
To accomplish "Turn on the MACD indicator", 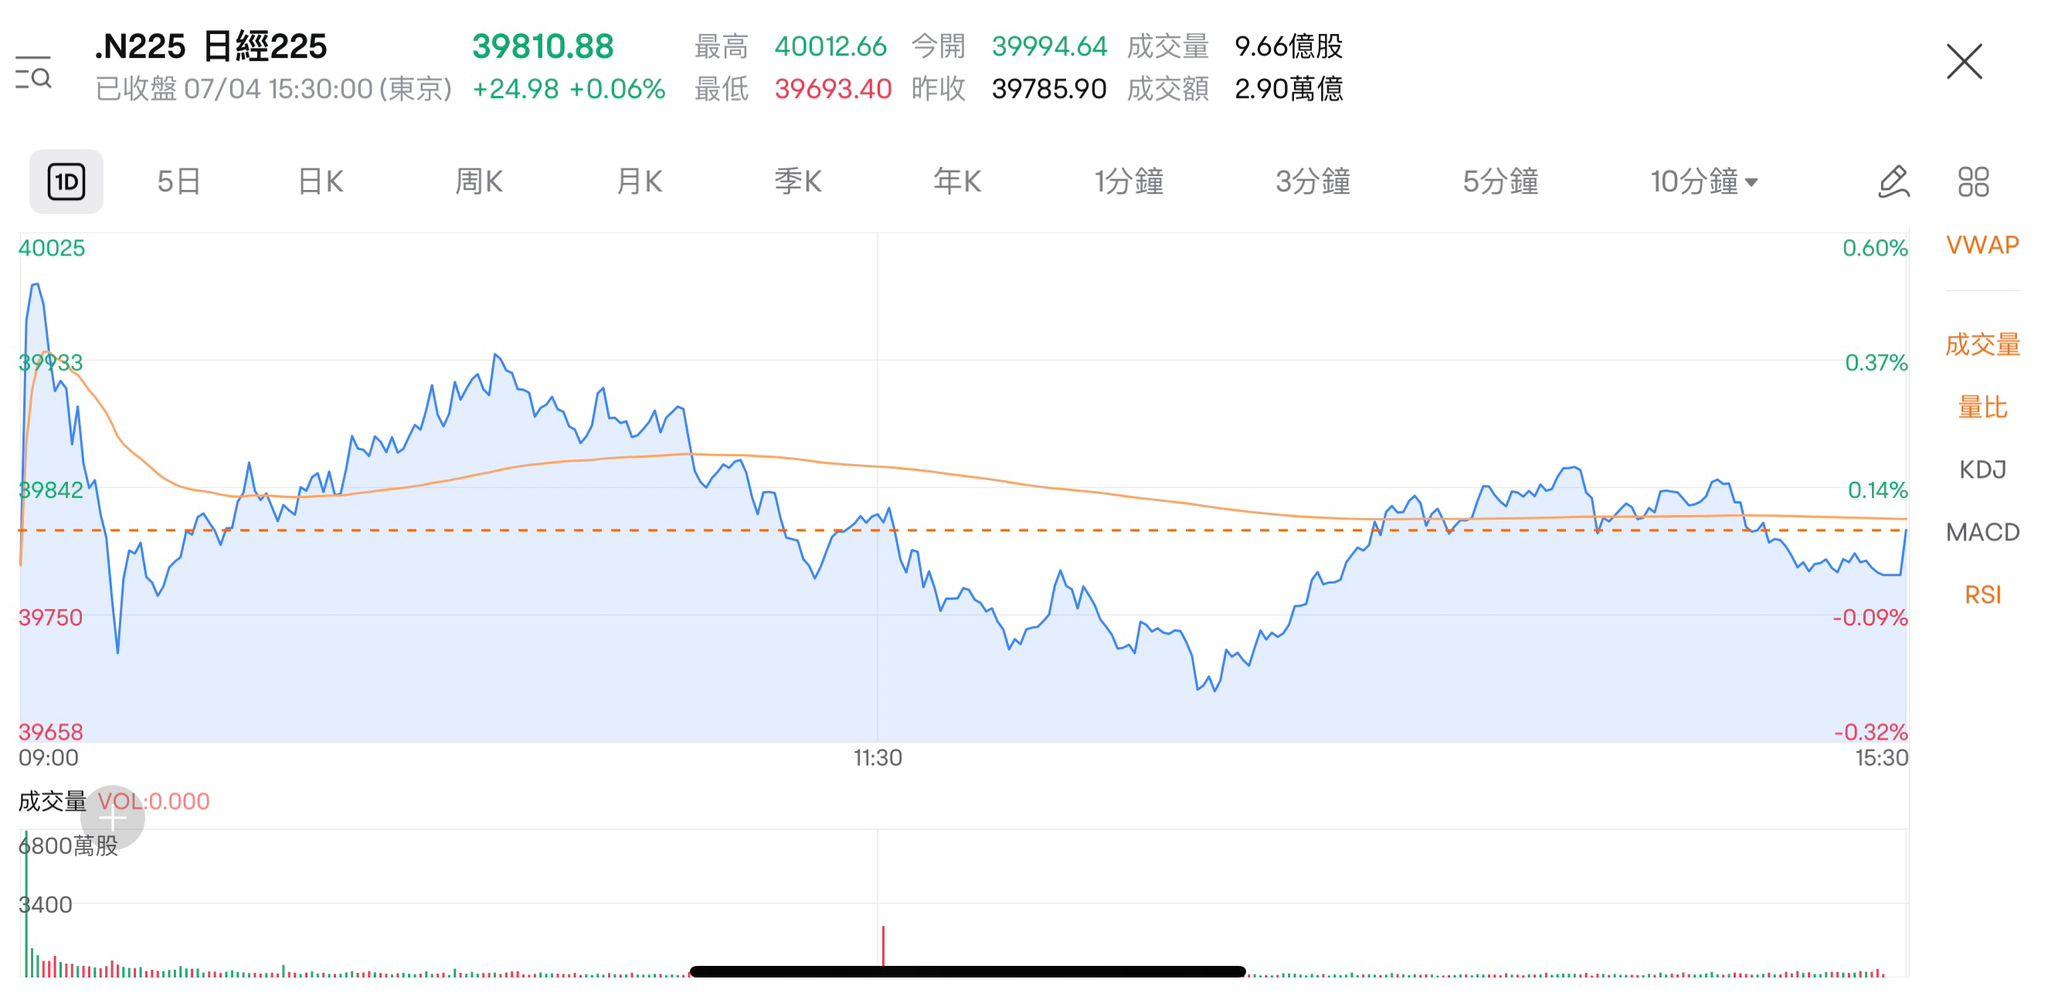I will (1982, 532).
